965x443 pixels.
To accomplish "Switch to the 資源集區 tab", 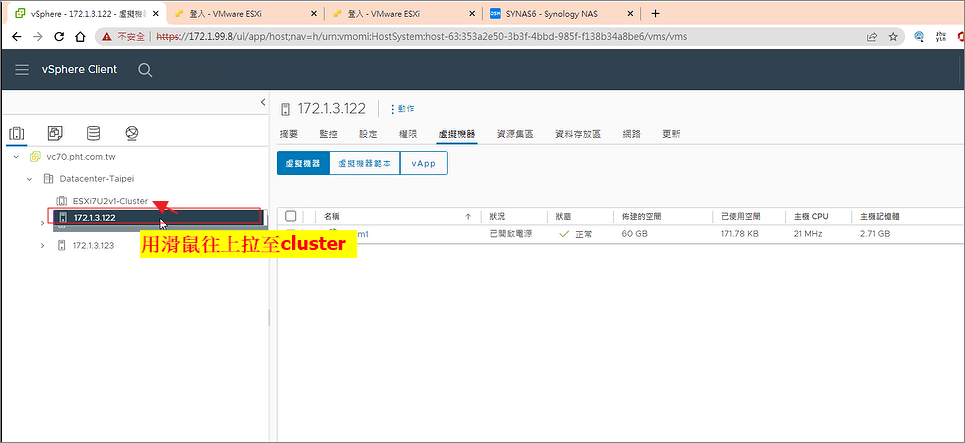I will [x=515, y=134].
